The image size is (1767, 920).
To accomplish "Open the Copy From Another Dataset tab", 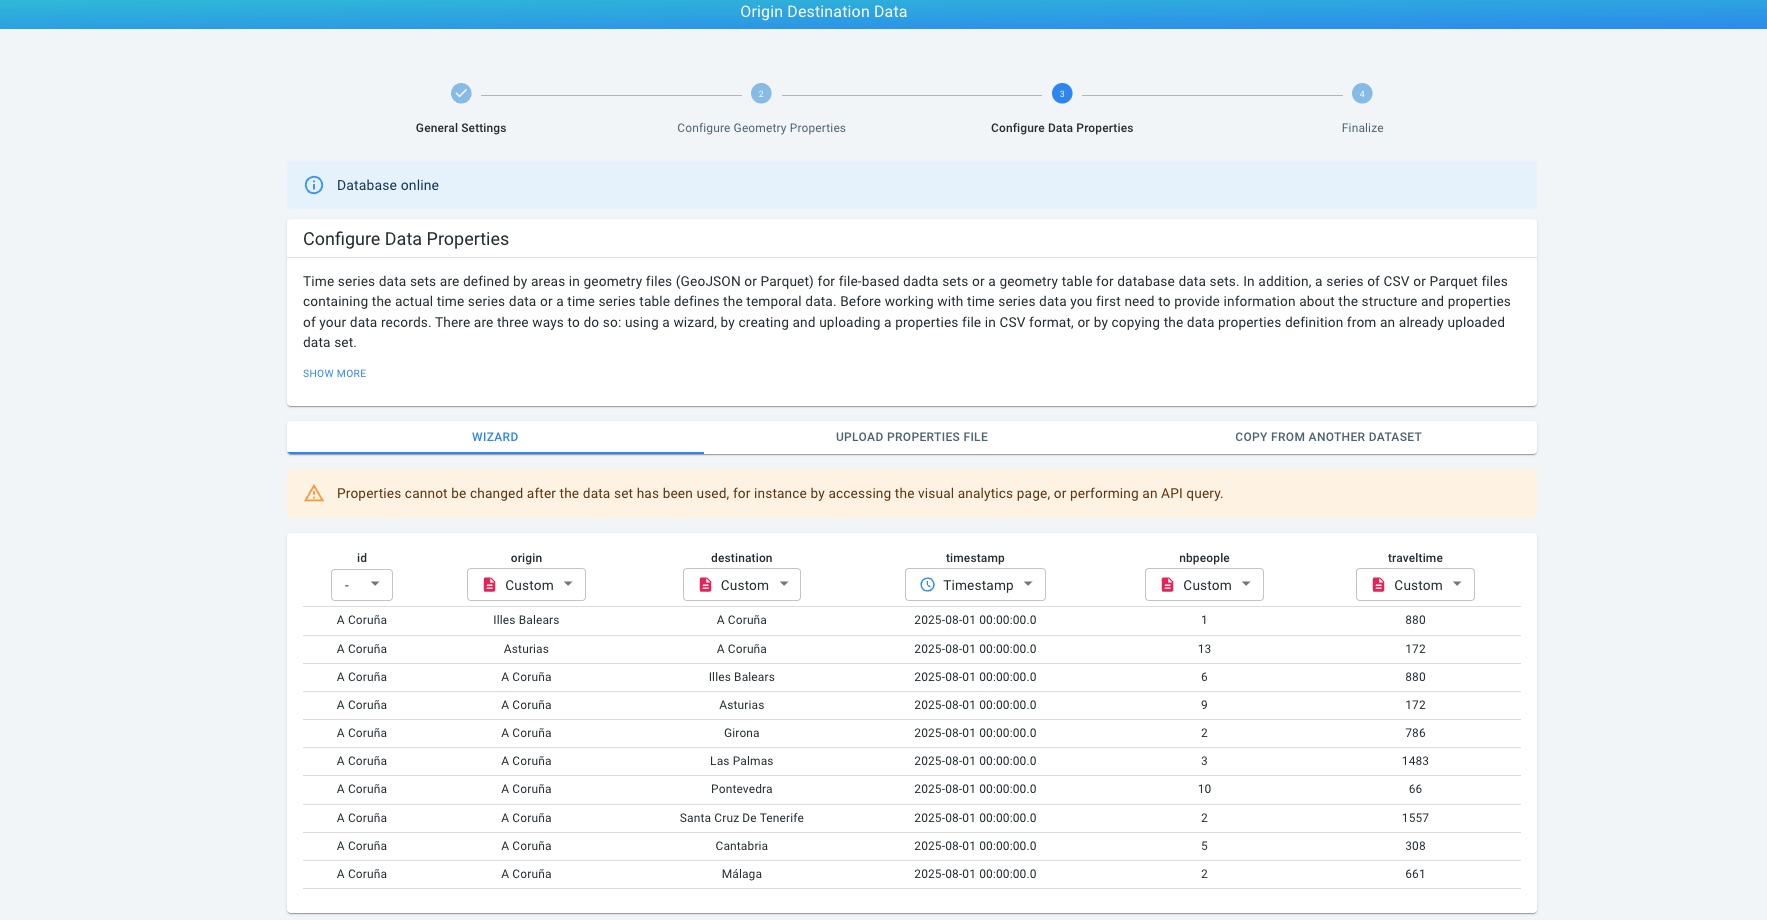I will pyautogui.click(x=1328, y=437).
